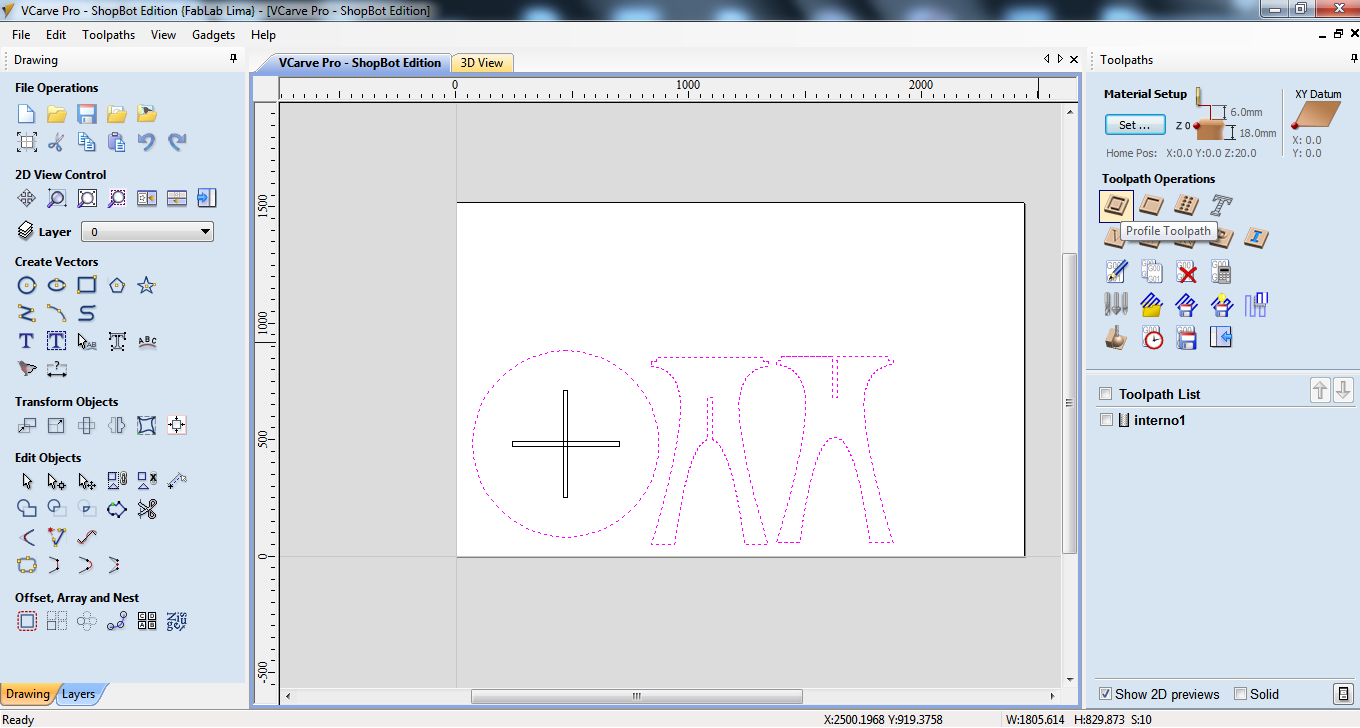Click the Align Objects tool

tap(177, 426)
